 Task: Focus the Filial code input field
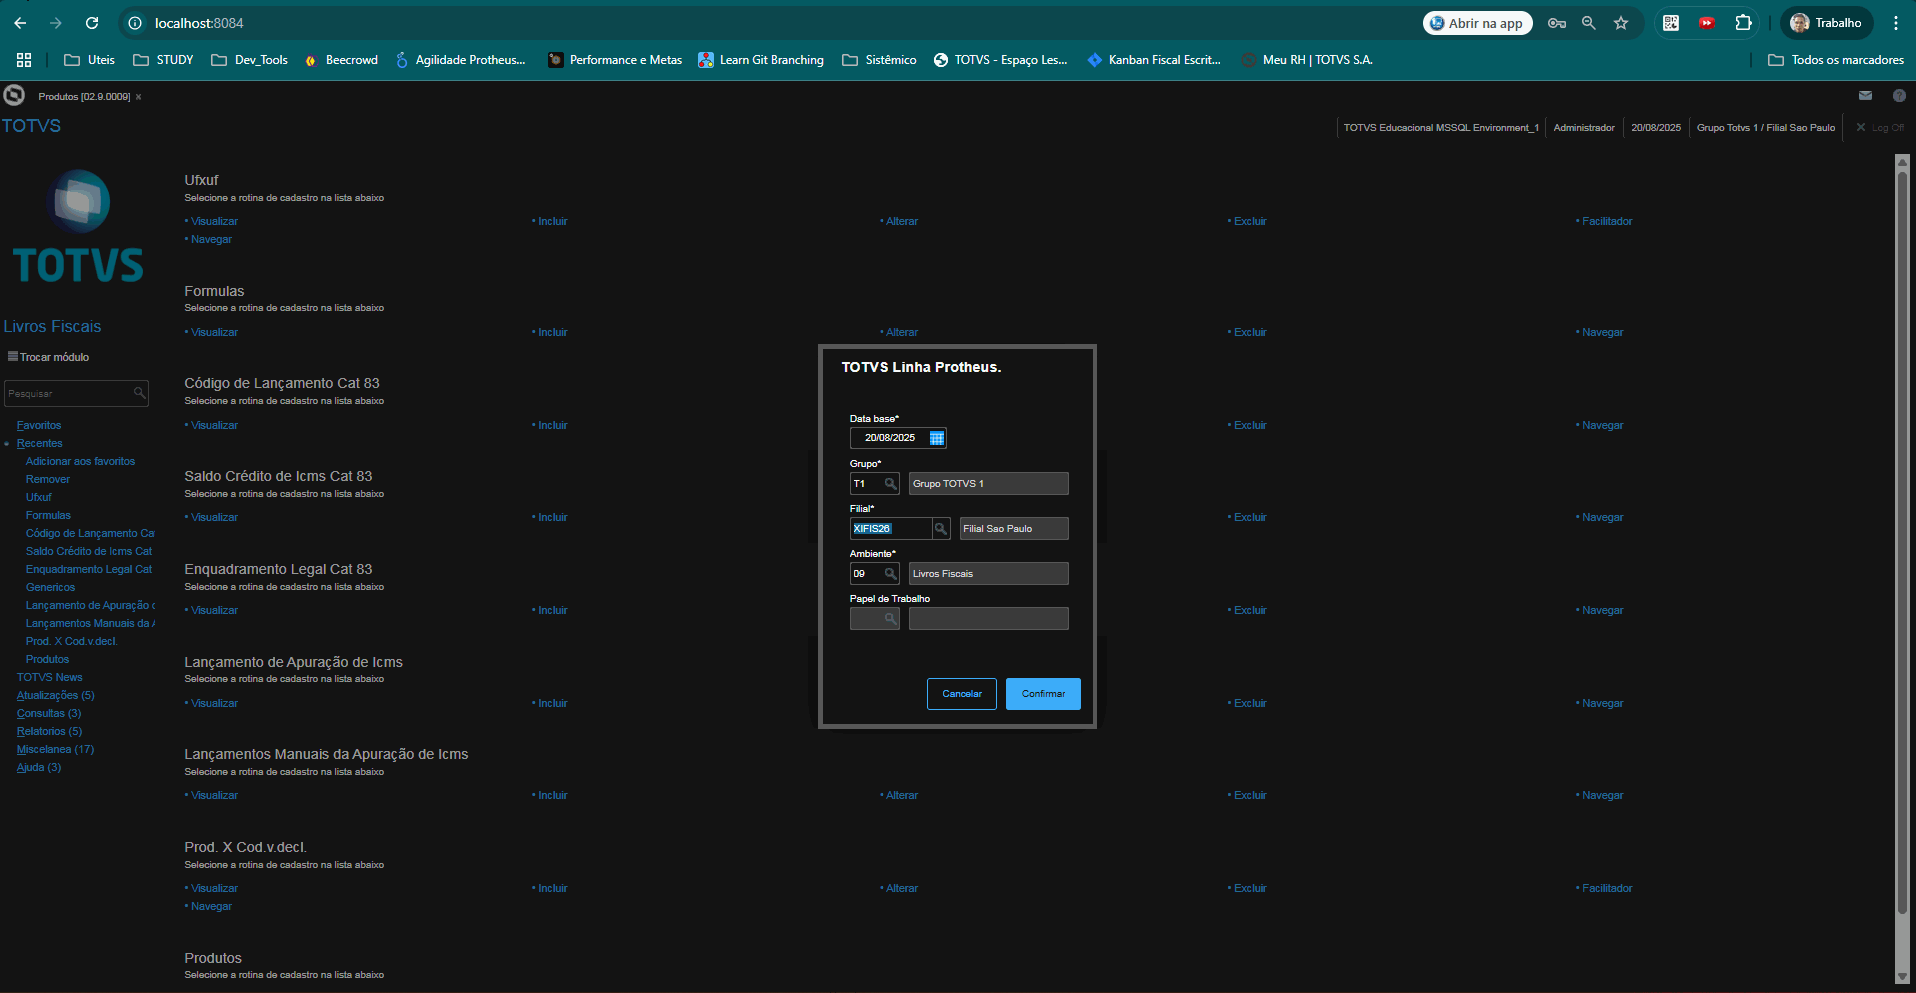point(890,529)
